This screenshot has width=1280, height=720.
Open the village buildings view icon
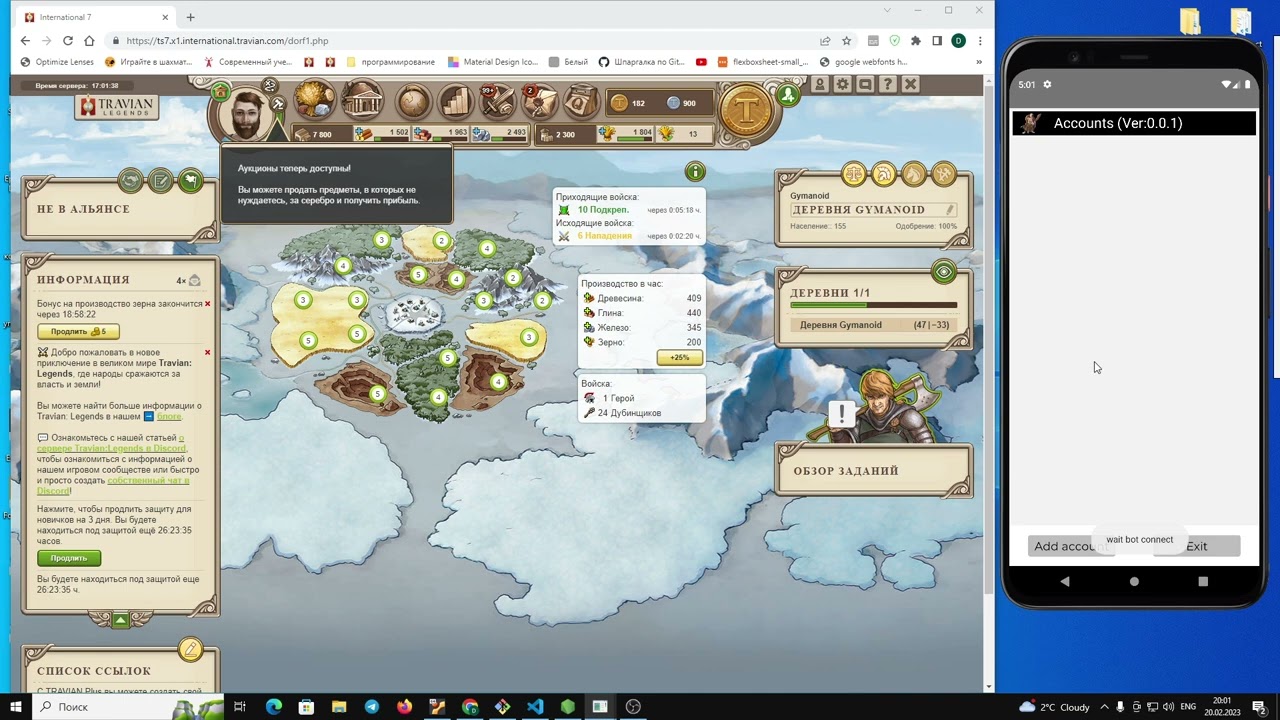(362, 101)
